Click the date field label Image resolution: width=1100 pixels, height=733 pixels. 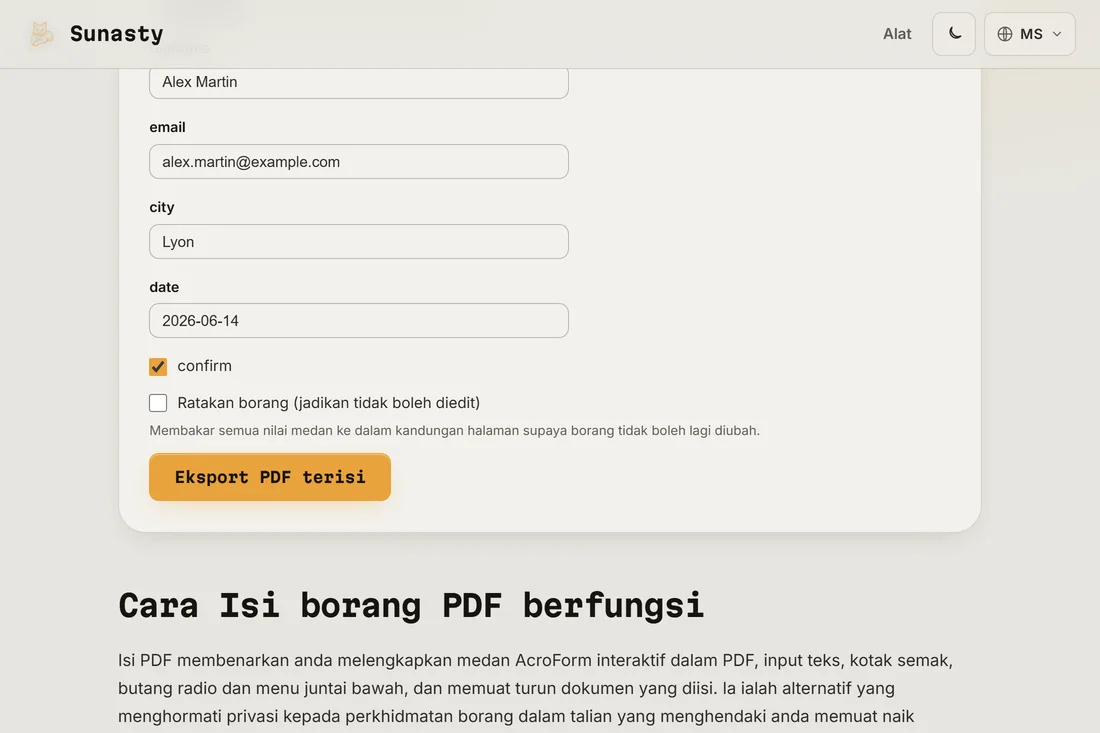pyautogui.click(x=163, y=287)
